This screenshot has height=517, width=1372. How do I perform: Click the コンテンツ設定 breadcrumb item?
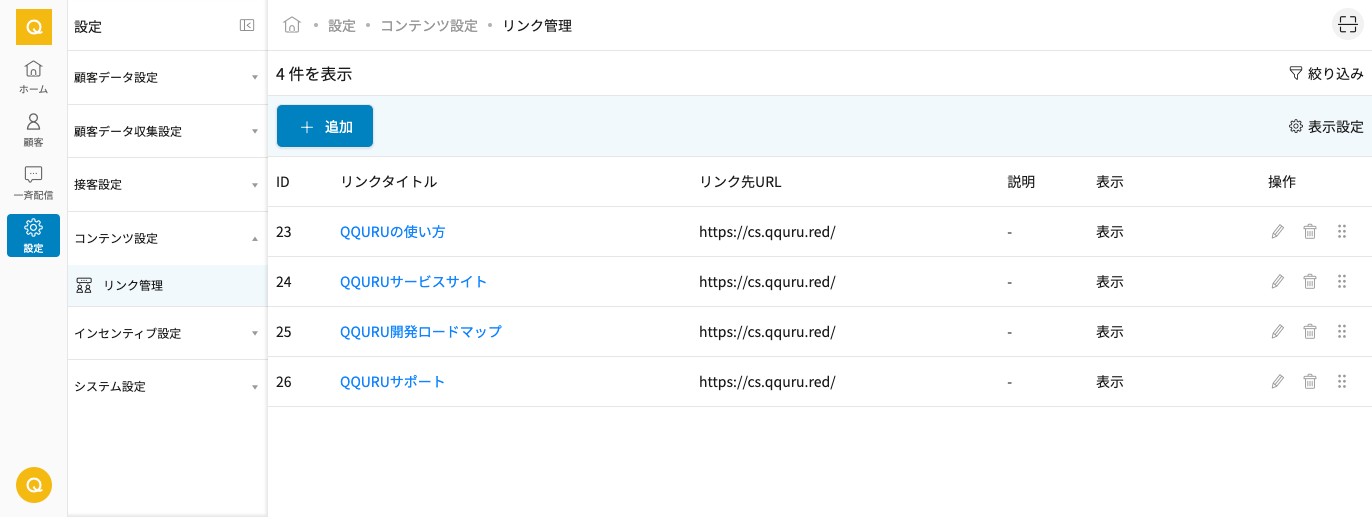(x=429, y=26)
